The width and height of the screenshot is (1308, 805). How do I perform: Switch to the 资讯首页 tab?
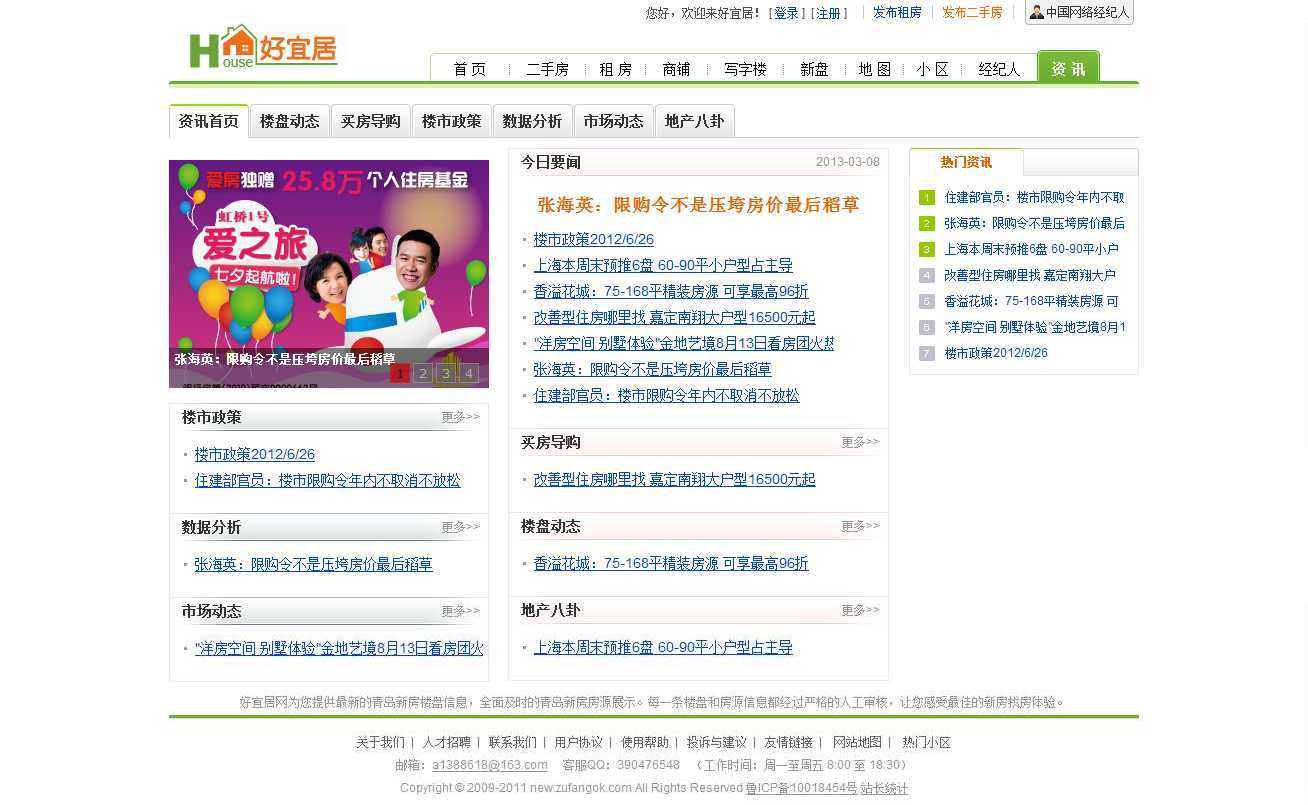(x=209, y=121)
